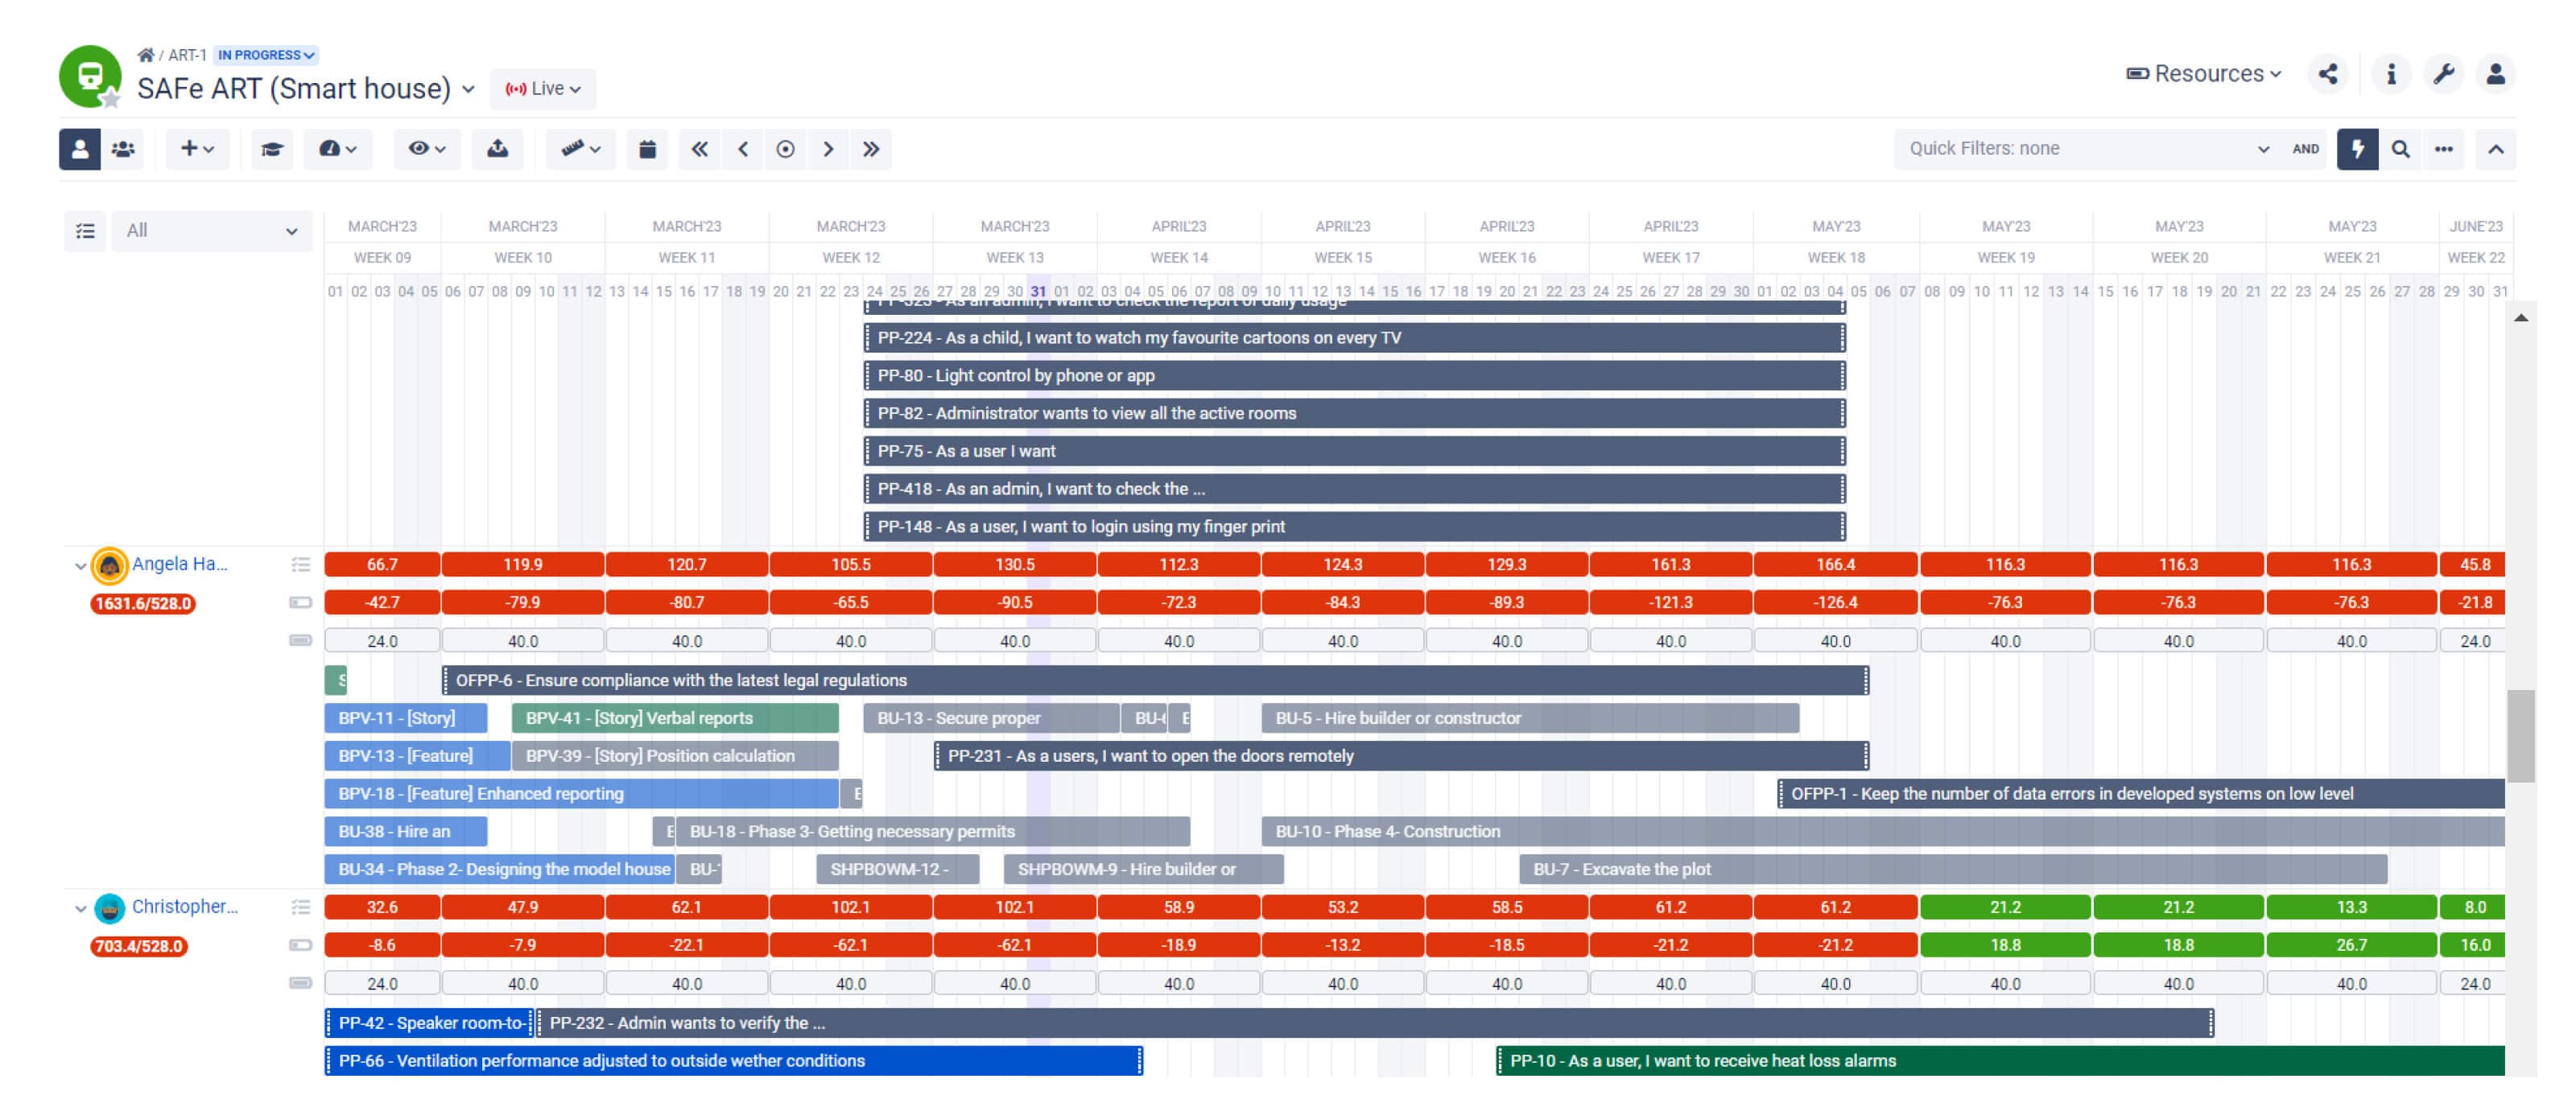This screenshot has height=1116, width=2576.
Task: Click Angela's 166.4 week 18 workload cell
Action: tap(1835, 565)
